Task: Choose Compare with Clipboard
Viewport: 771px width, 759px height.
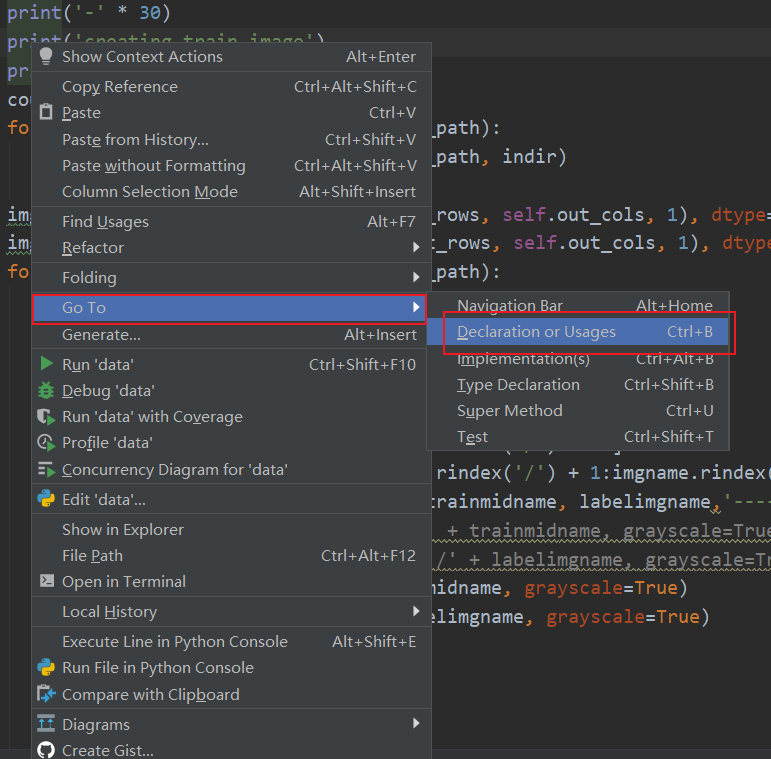Action: pos(232,694)
